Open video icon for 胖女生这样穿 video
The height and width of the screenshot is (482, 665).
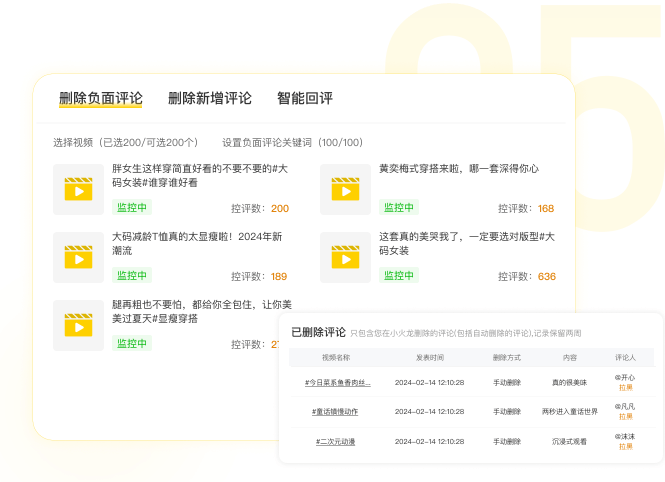point(78,189)
